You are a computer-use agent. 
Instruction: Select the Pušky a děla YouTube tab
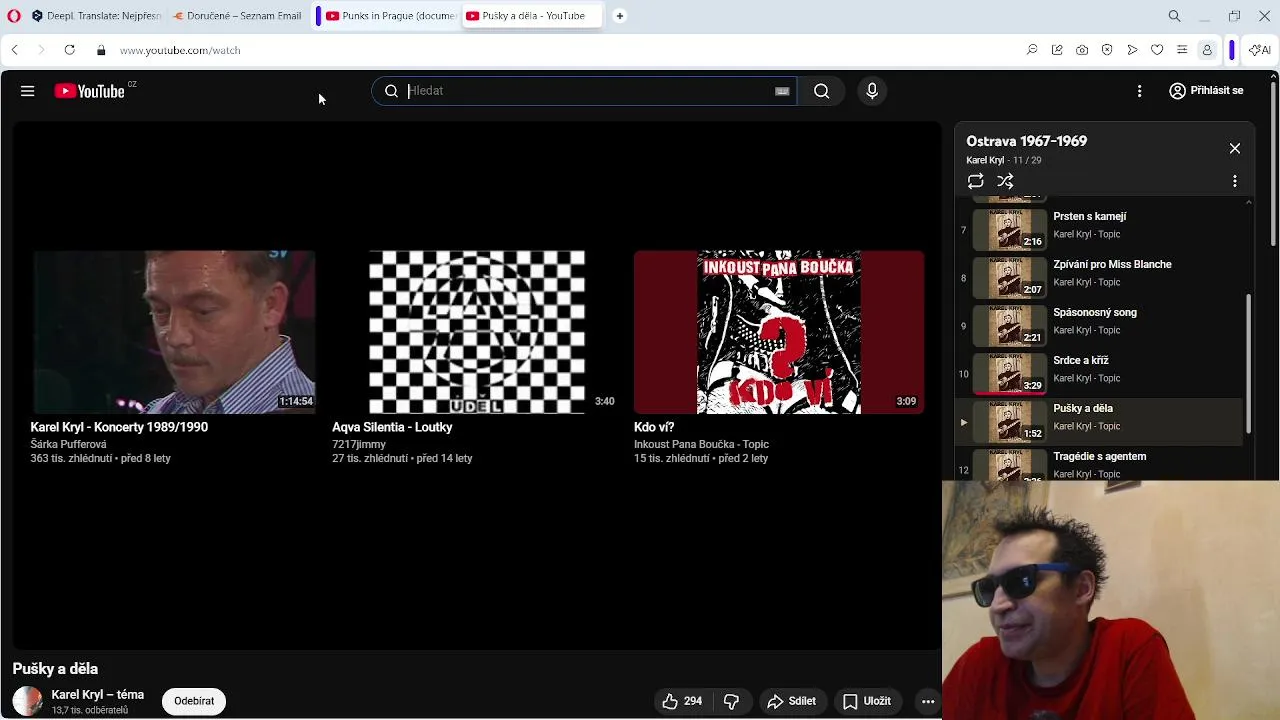[x=532, y=16]
